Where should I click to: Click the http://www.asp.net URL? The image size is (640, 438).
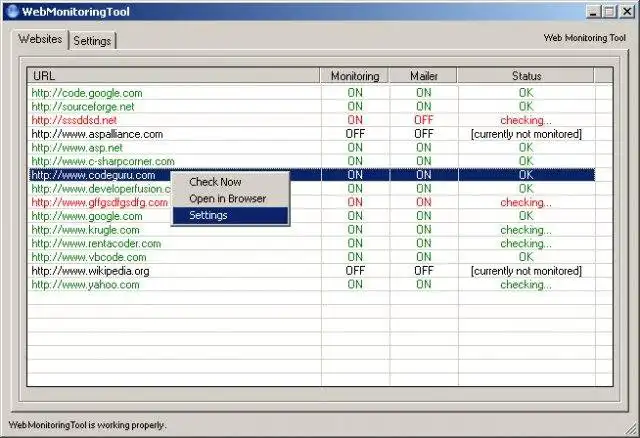[x=77, y=148]
